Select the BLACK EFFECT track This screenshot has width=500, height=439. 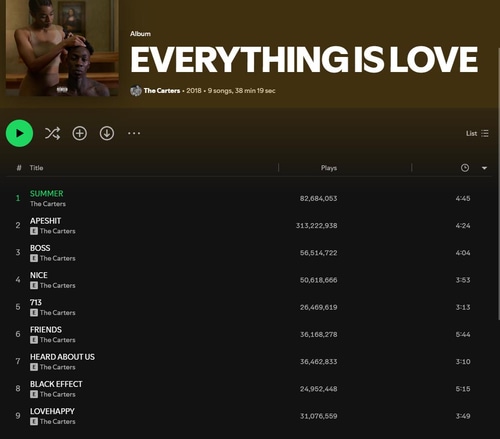click(x=56, y=384)
